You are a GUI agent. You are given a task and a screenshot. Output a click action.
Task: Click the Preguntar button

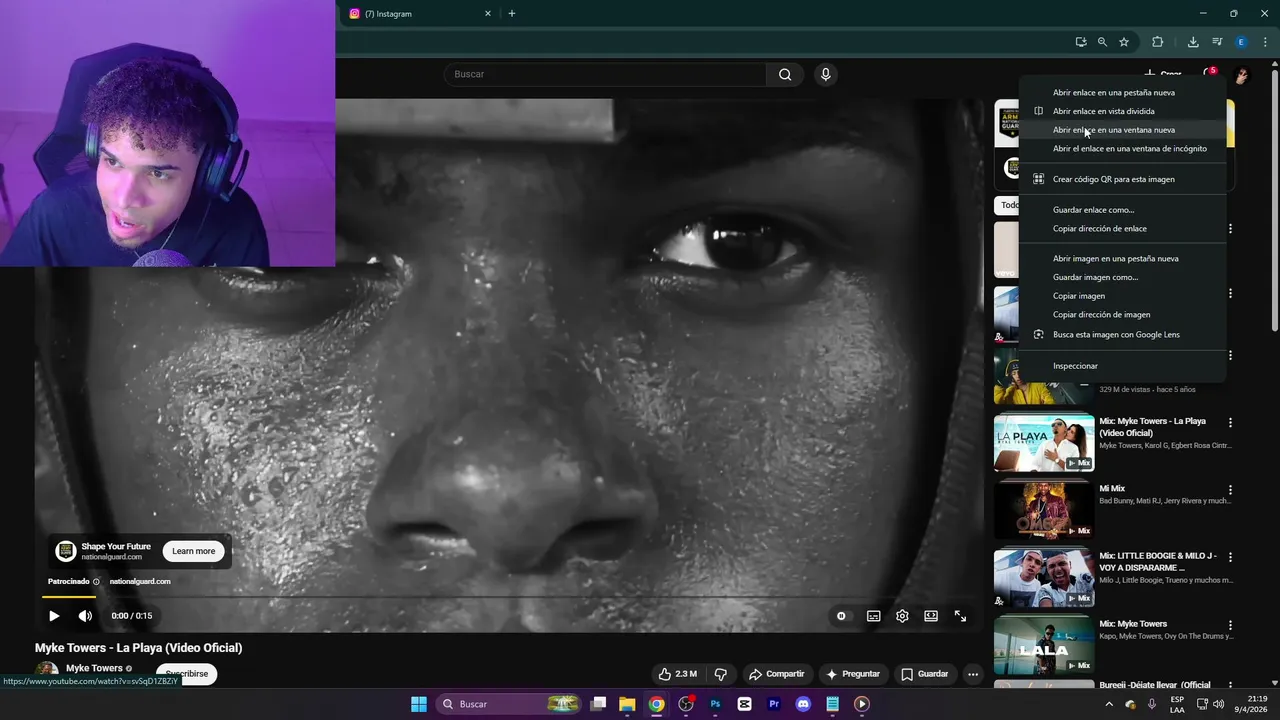852,674
